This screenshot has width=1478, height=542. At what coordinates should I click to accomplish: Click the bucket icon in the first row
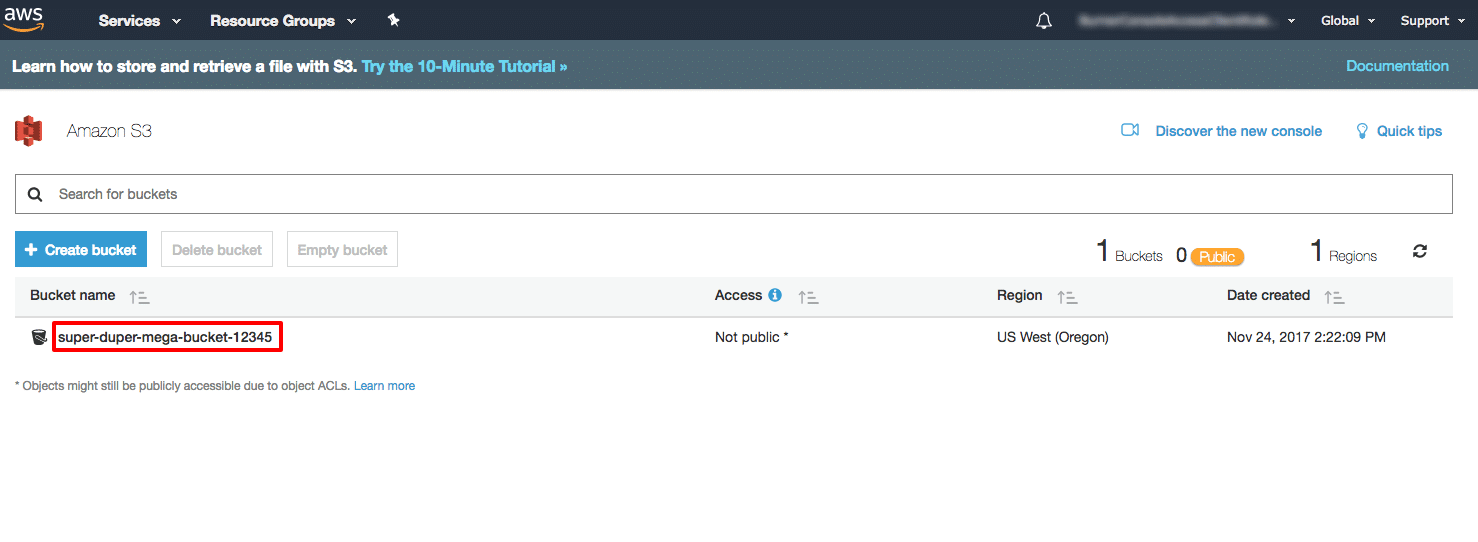tap(39, 337)
